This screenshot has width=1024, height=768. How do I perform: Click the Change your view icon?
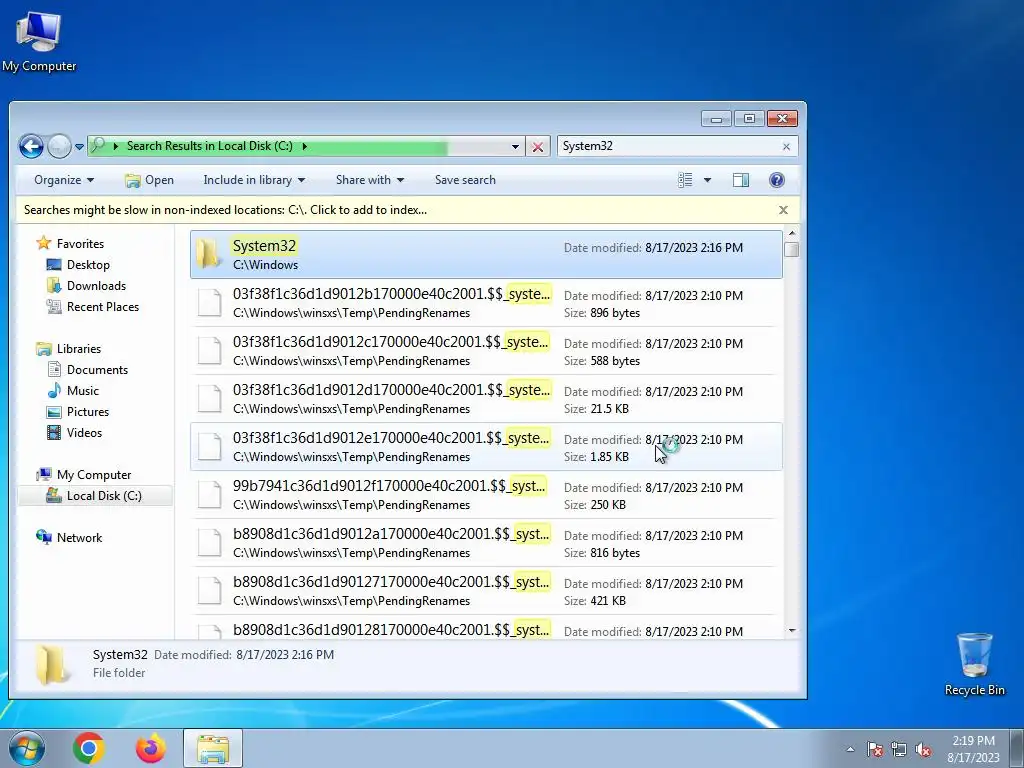click(685, 180)
